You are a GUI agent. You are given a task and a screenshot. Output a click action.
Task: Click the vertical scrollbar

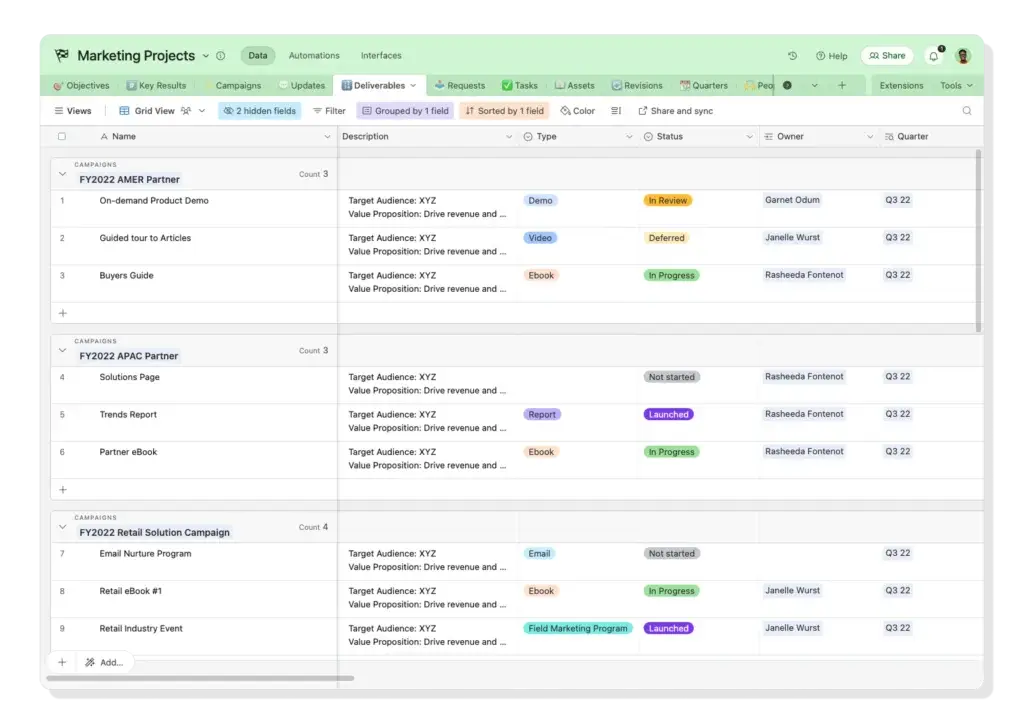pos(978,241)
